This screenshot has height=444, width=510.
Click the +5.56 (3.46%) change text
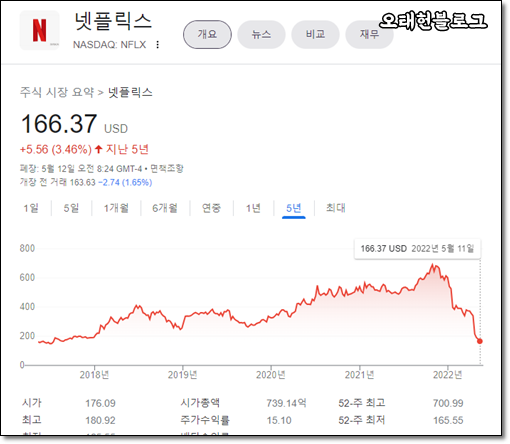click(56, 149)
